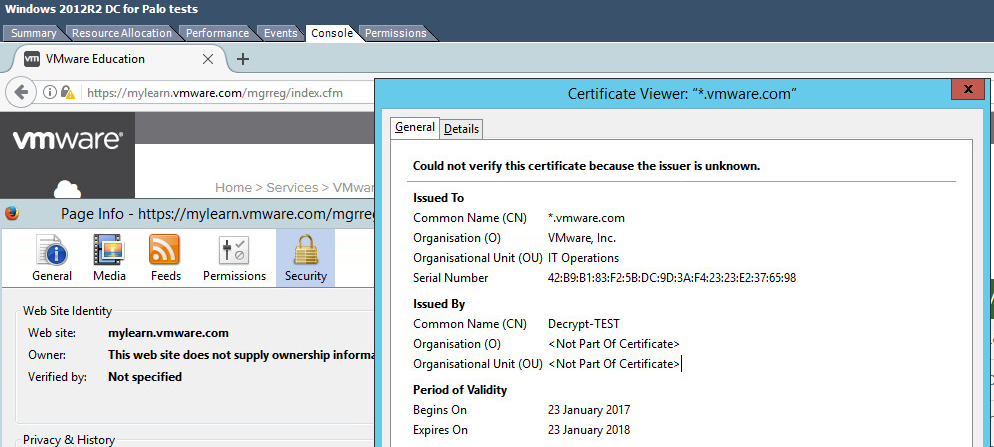Open the Feeds page info section
The image size is (994, 447).
pos(164,258)
